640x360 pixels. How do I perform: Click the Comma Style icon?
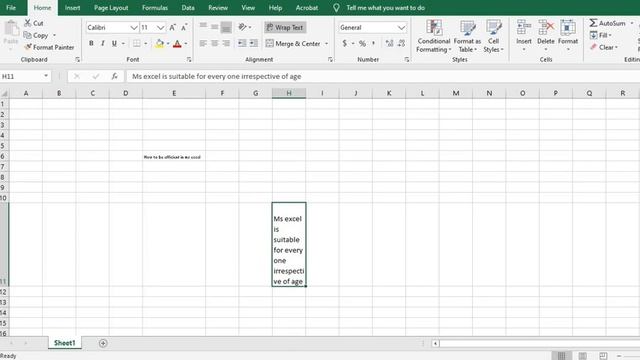373,43
